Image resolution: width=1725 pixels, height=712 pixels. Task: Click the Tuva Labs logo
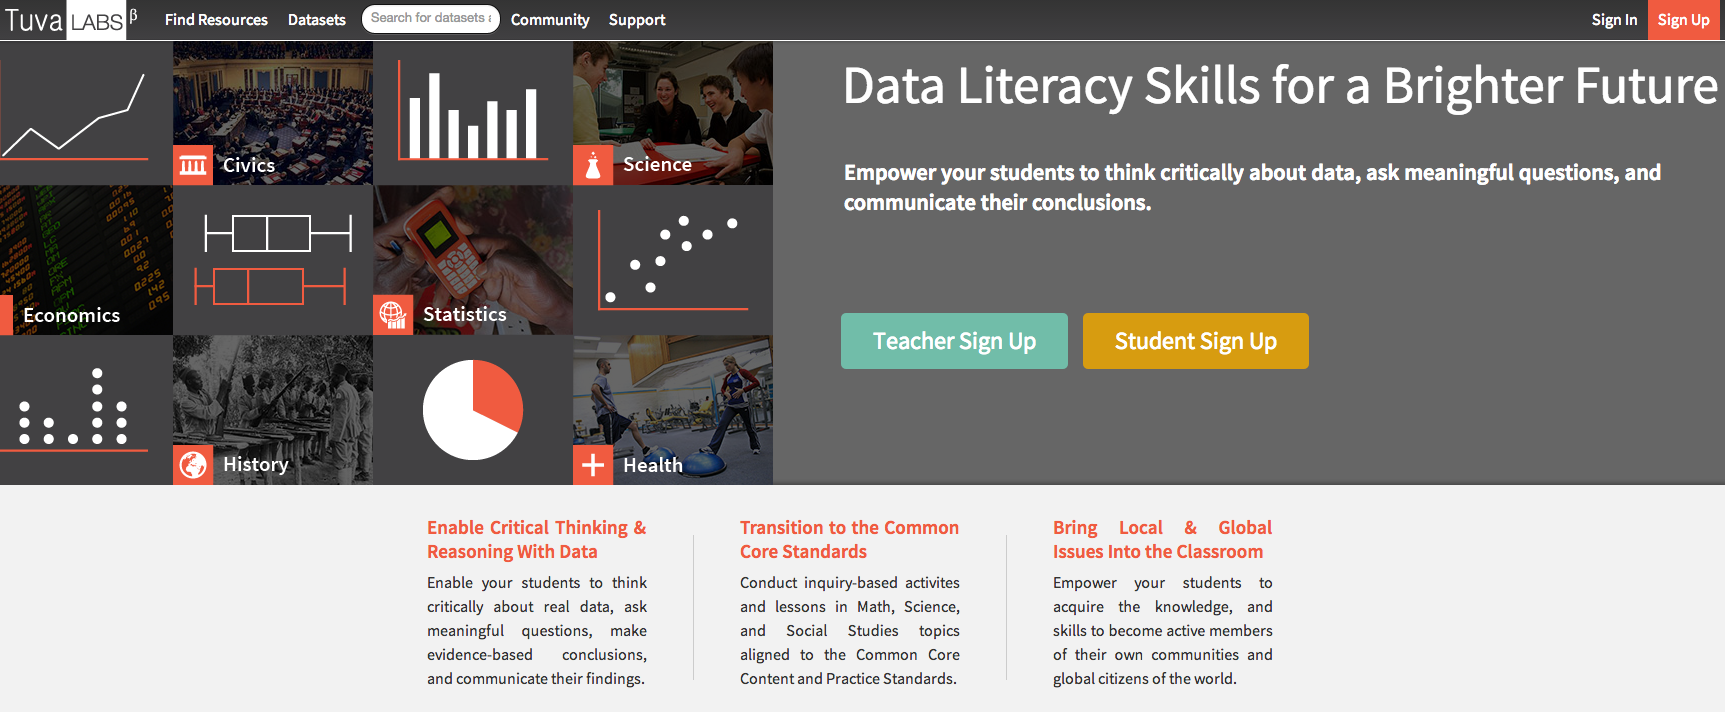(x=65, y=20)
